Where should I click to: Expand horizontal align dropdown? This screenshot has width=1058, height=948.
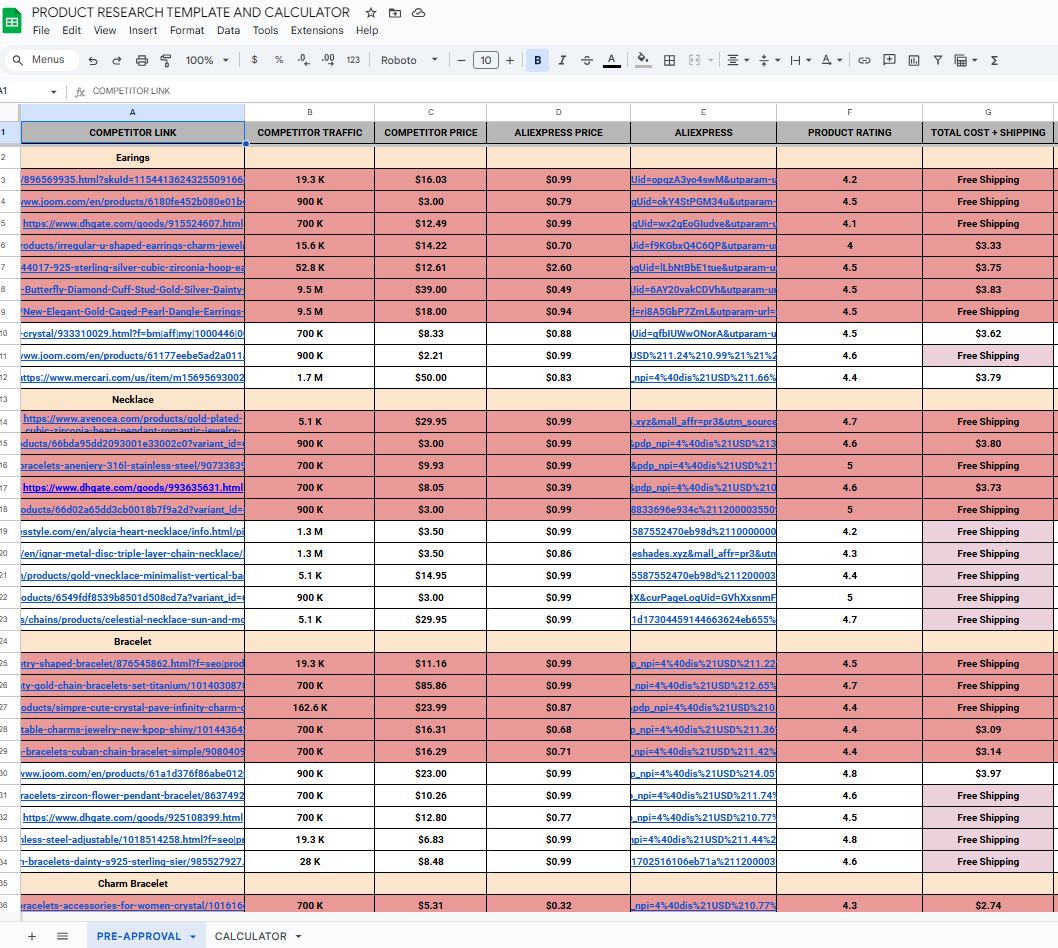tap(746, 61)
